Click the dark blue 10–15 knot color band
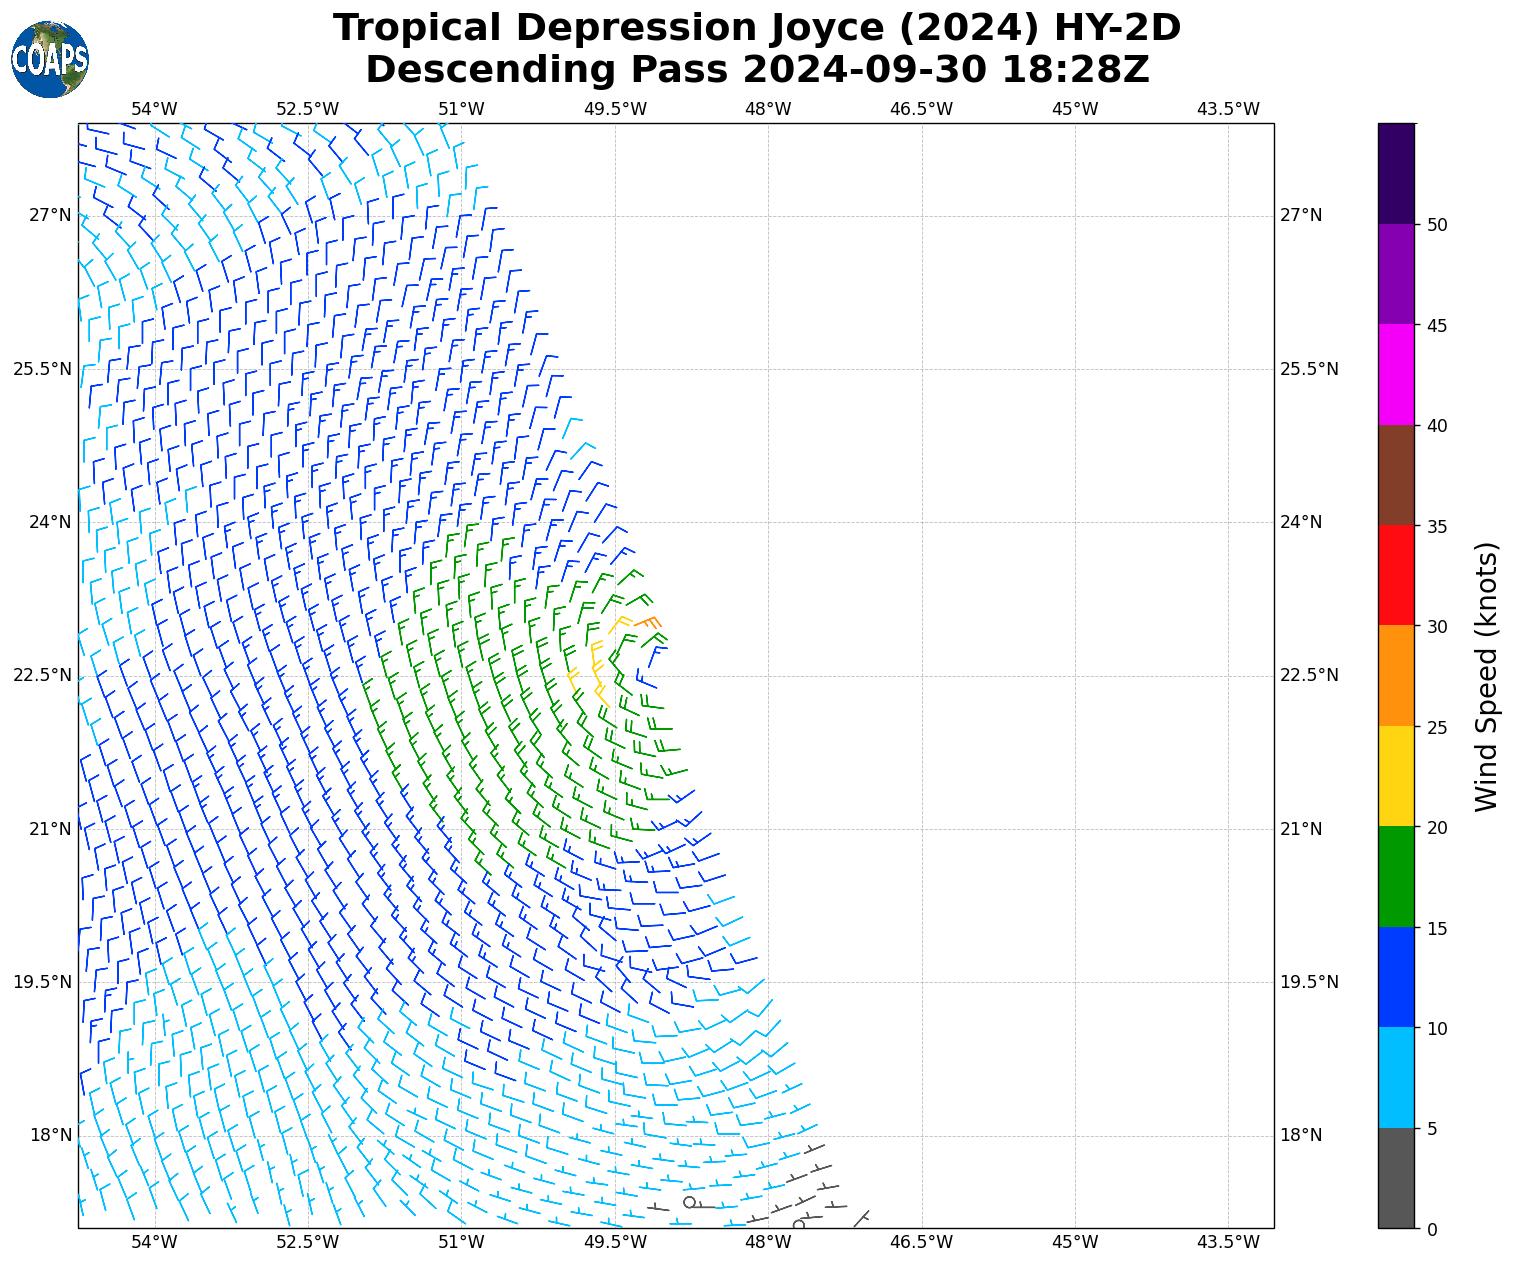Screen dimensions: 1515x1264 1395,977
